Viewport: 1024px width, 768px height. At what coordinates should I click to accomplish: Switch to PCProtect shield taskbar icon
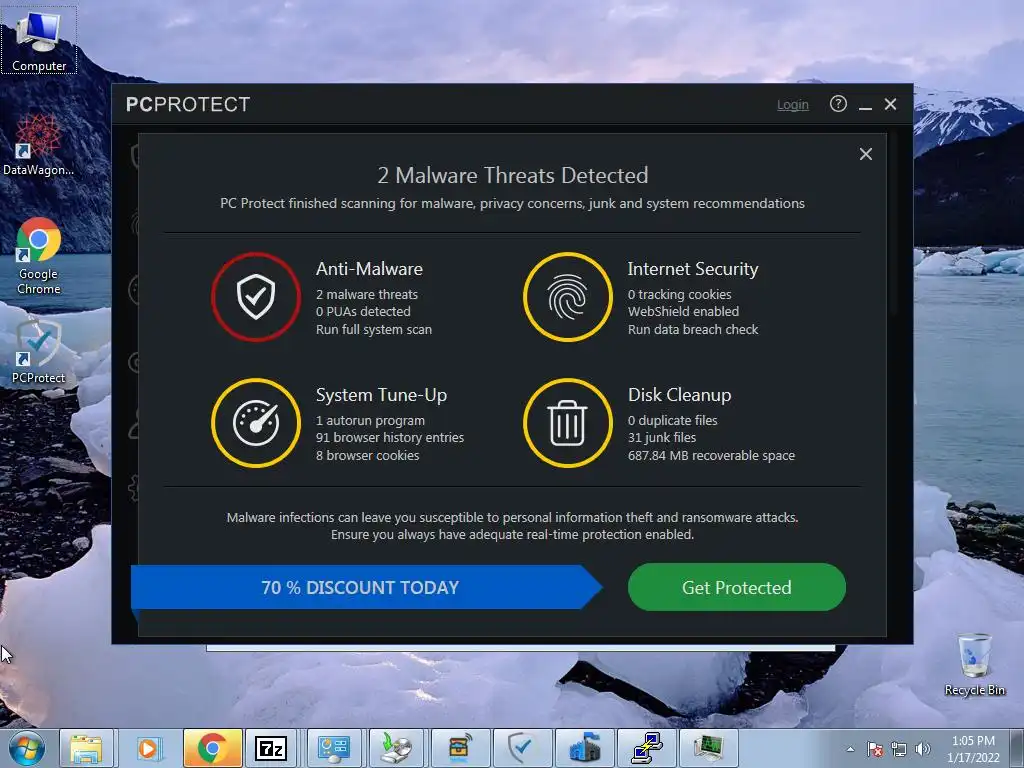[520, 748]
